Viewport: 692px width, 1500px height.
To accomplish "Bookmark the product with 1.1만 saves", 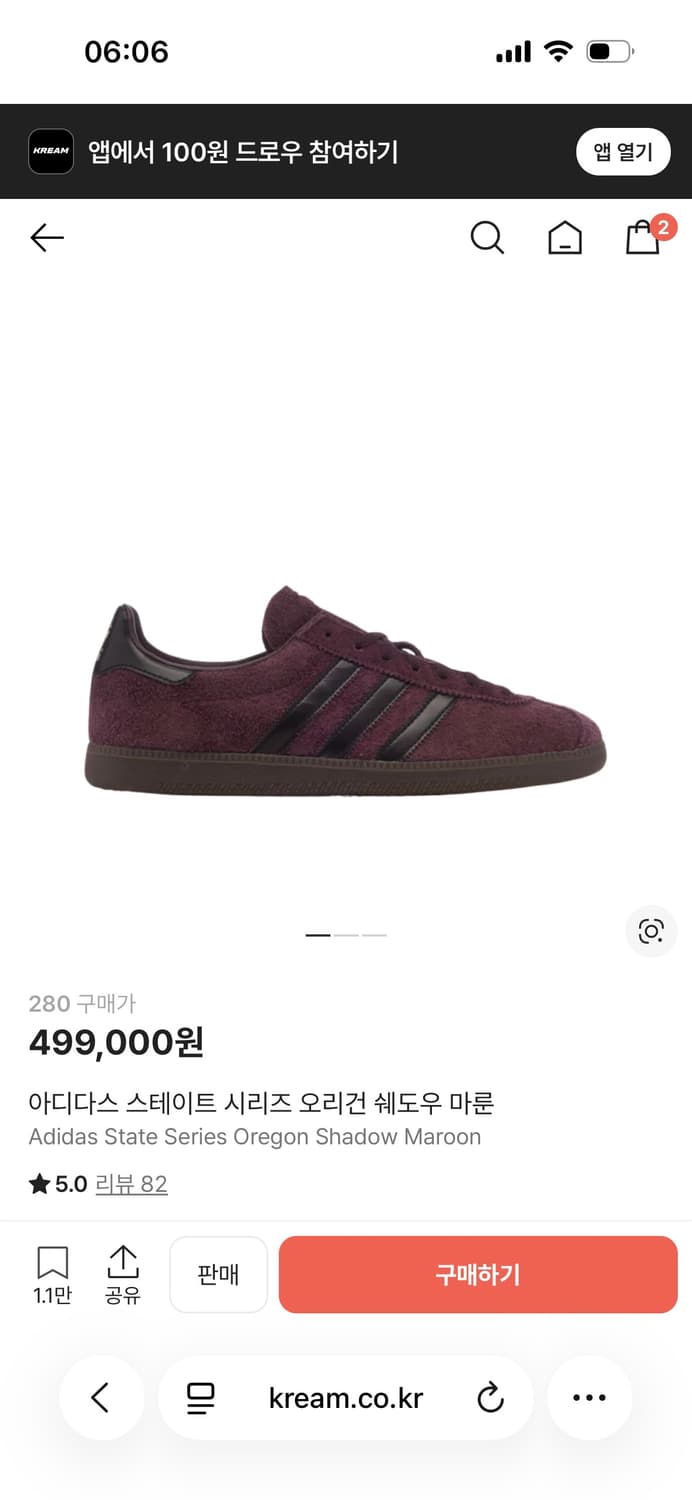I will (x=52, y=1275).
